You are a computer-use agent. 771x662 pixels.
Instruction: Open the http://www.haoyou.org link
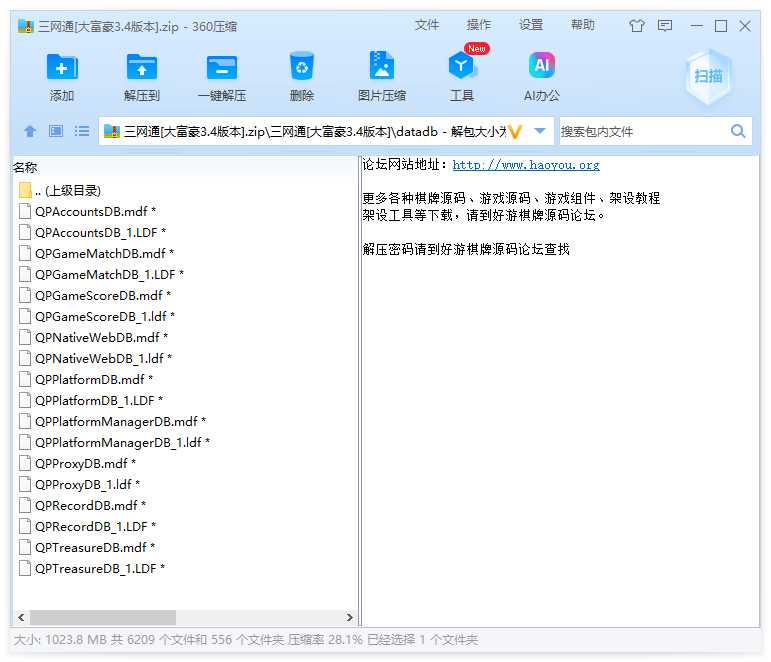(526, 165)
